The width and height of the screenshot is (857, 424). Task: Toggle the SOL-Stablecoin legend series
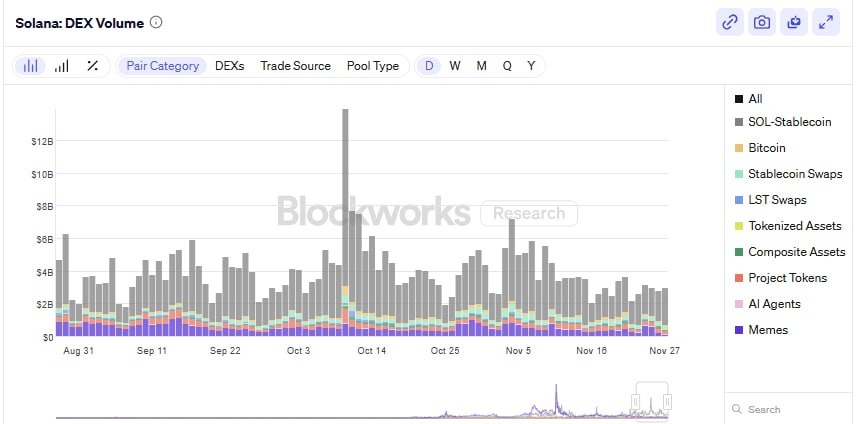pos(783,122)
